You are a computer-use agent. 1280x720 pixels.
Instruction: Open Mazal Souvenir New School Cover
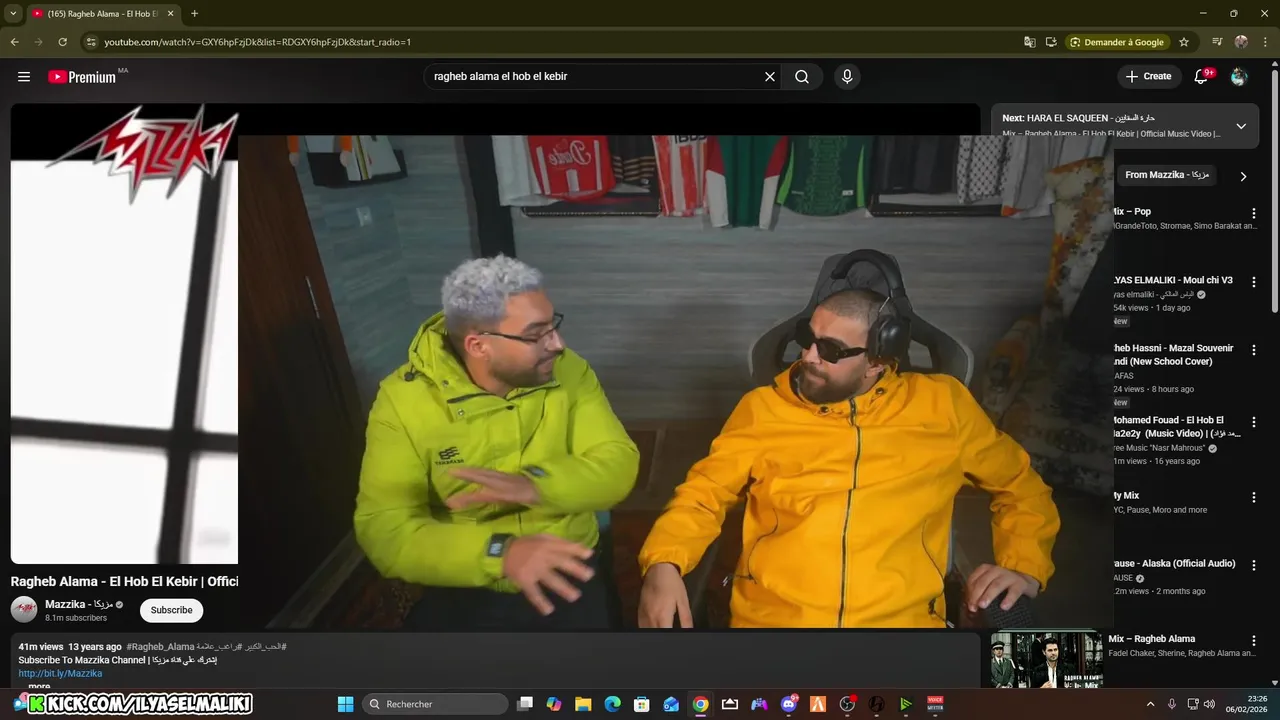pos(1173,355)
